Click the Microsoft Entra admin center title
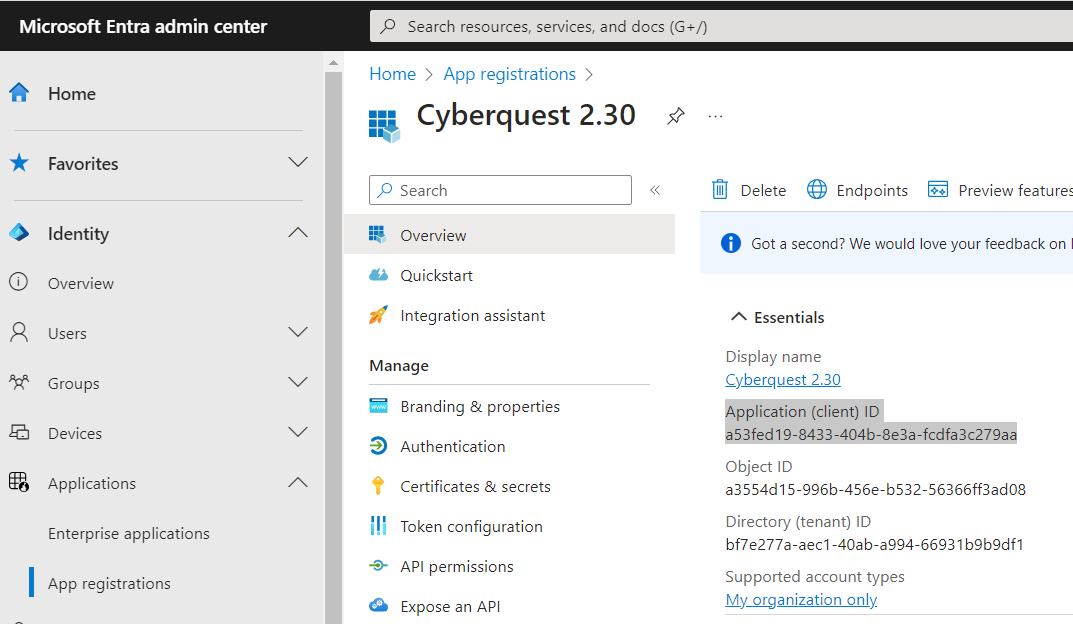Viewport: 1073px width, 624px height. click(x=143, y=26)
